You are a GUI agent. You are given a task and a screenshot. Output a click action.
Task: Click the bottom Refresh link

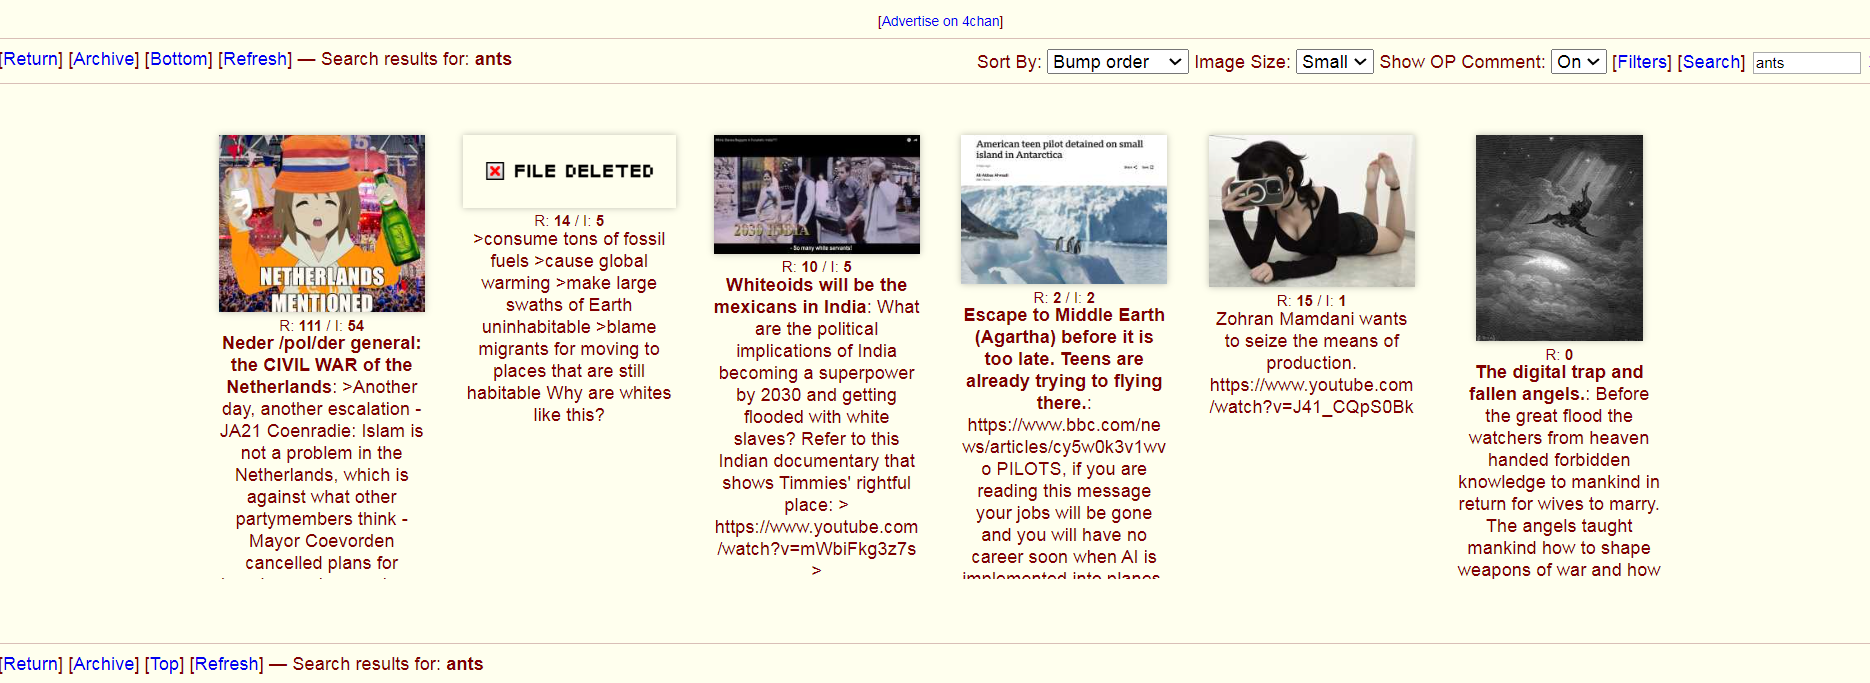point(226,664)
